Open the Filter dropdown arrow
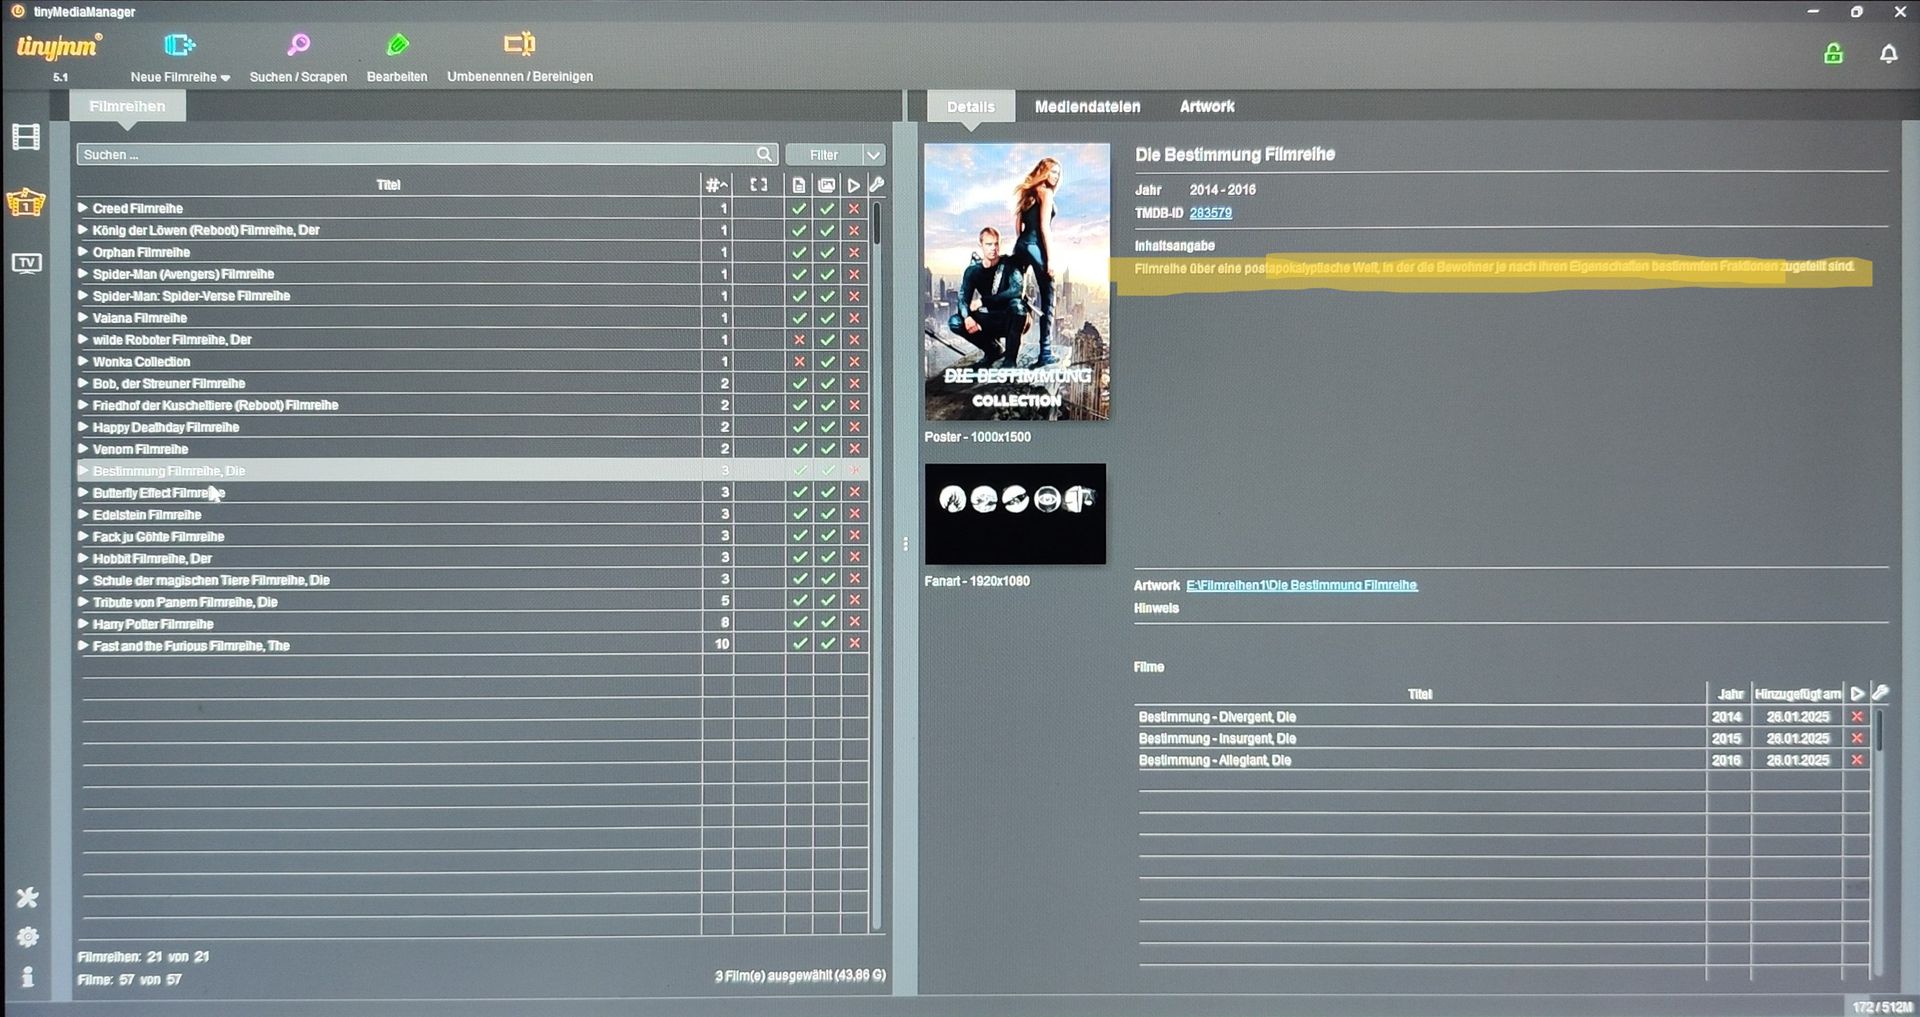The height and width of the screenshot is (1017, 1920). [874, 155]
